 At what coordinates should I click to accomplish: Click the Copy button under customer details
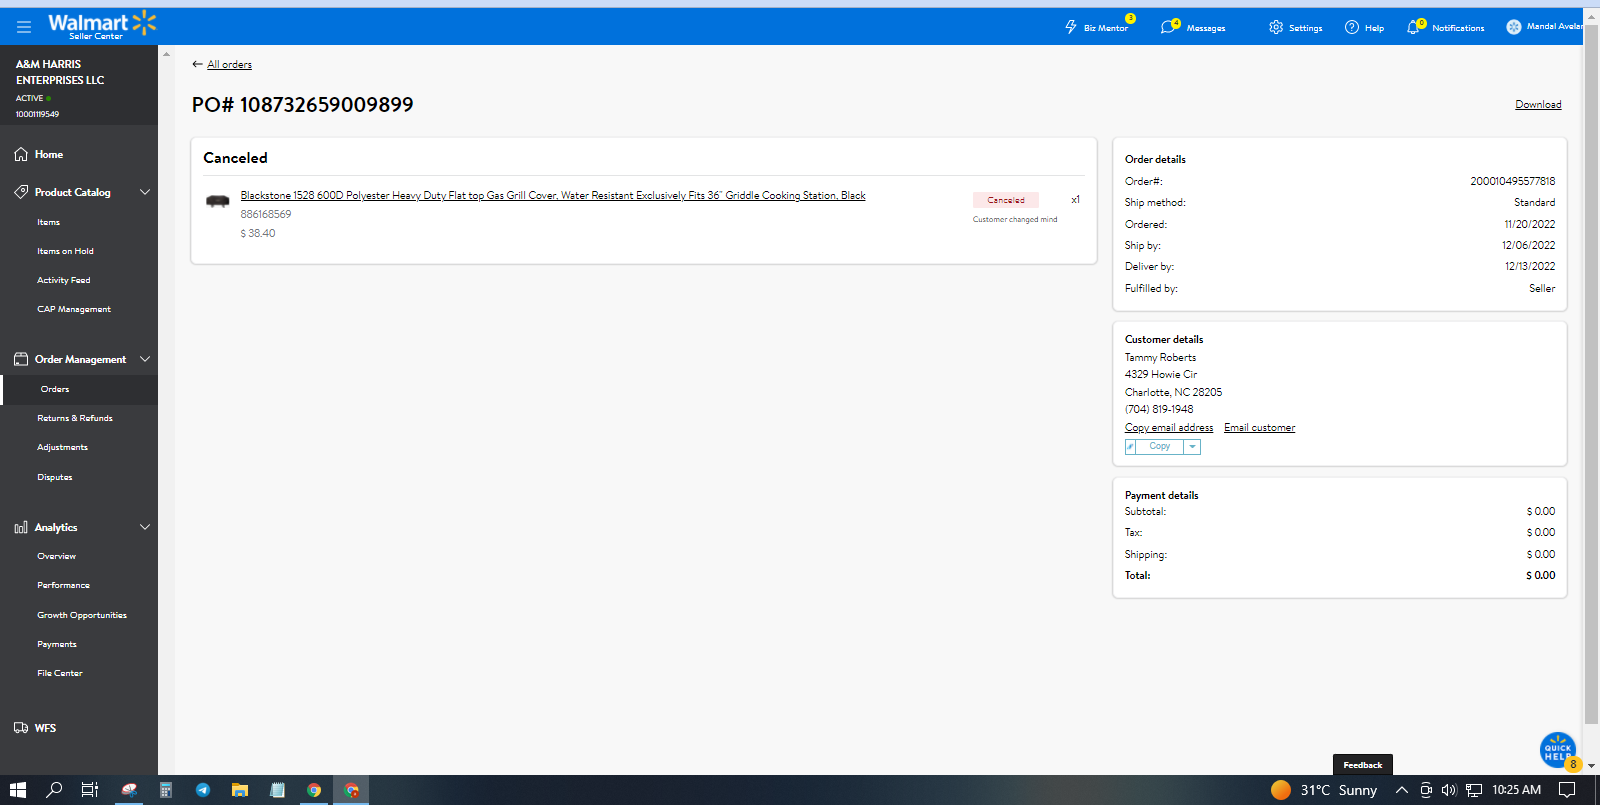tap(1160, 447)
